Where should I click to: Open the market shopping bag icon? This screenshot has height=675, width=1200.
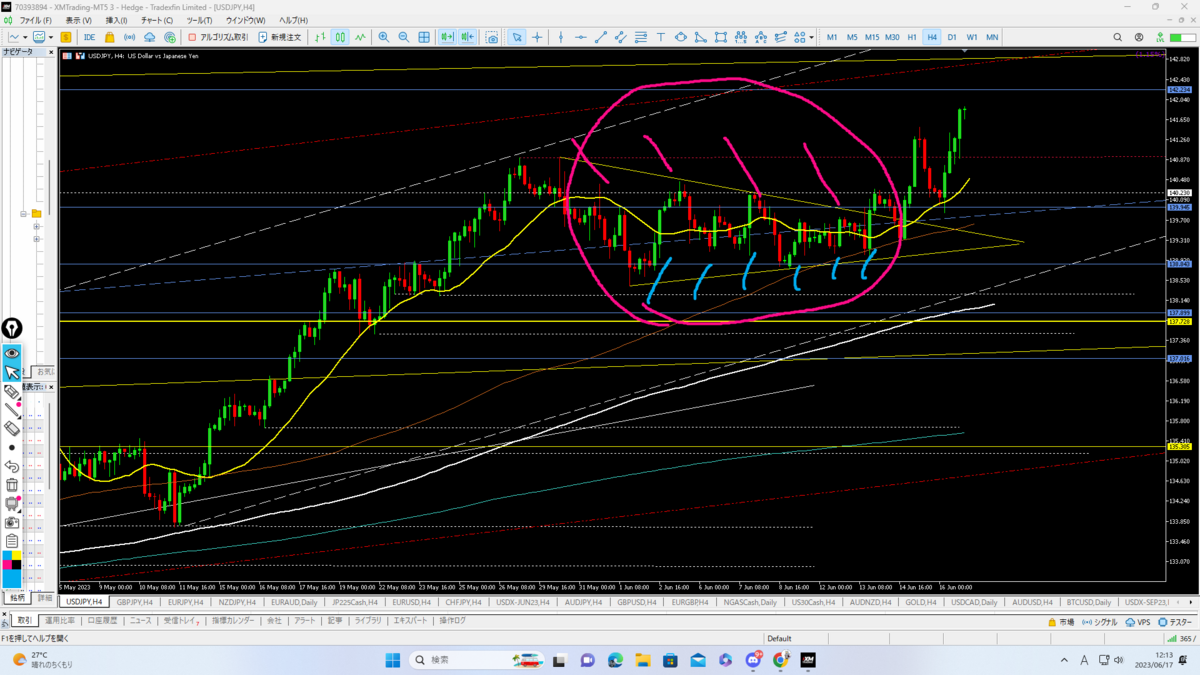110,37
